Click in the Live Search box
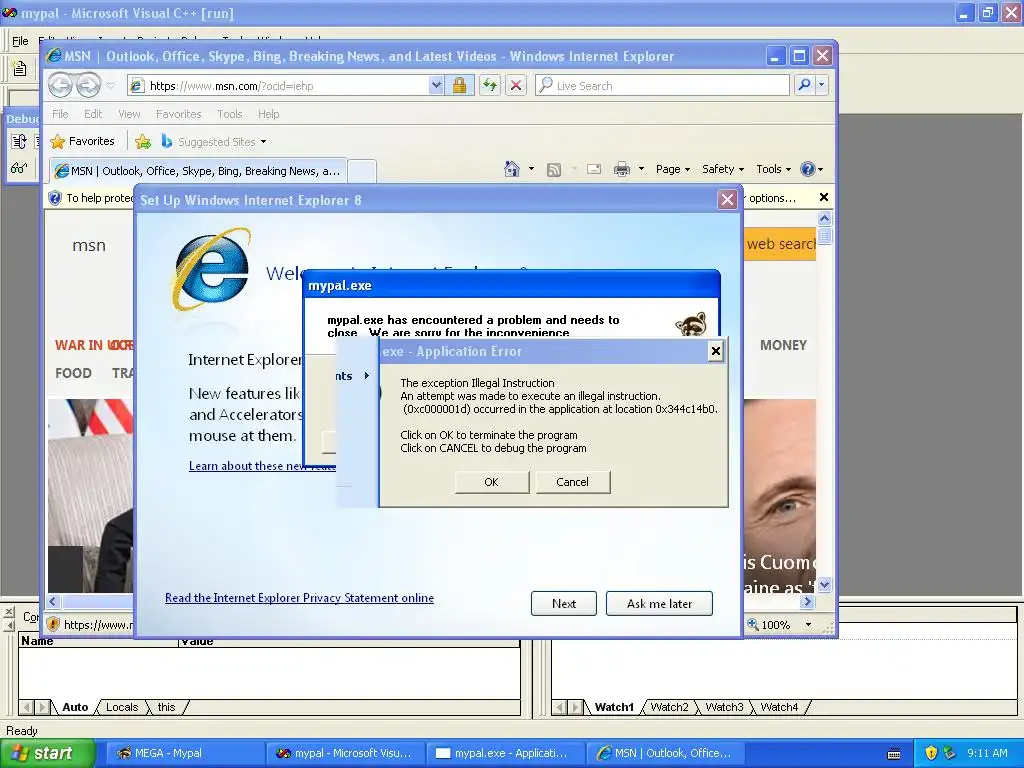The width and height of the screenshot is (1024, 768). coord(663,85)
